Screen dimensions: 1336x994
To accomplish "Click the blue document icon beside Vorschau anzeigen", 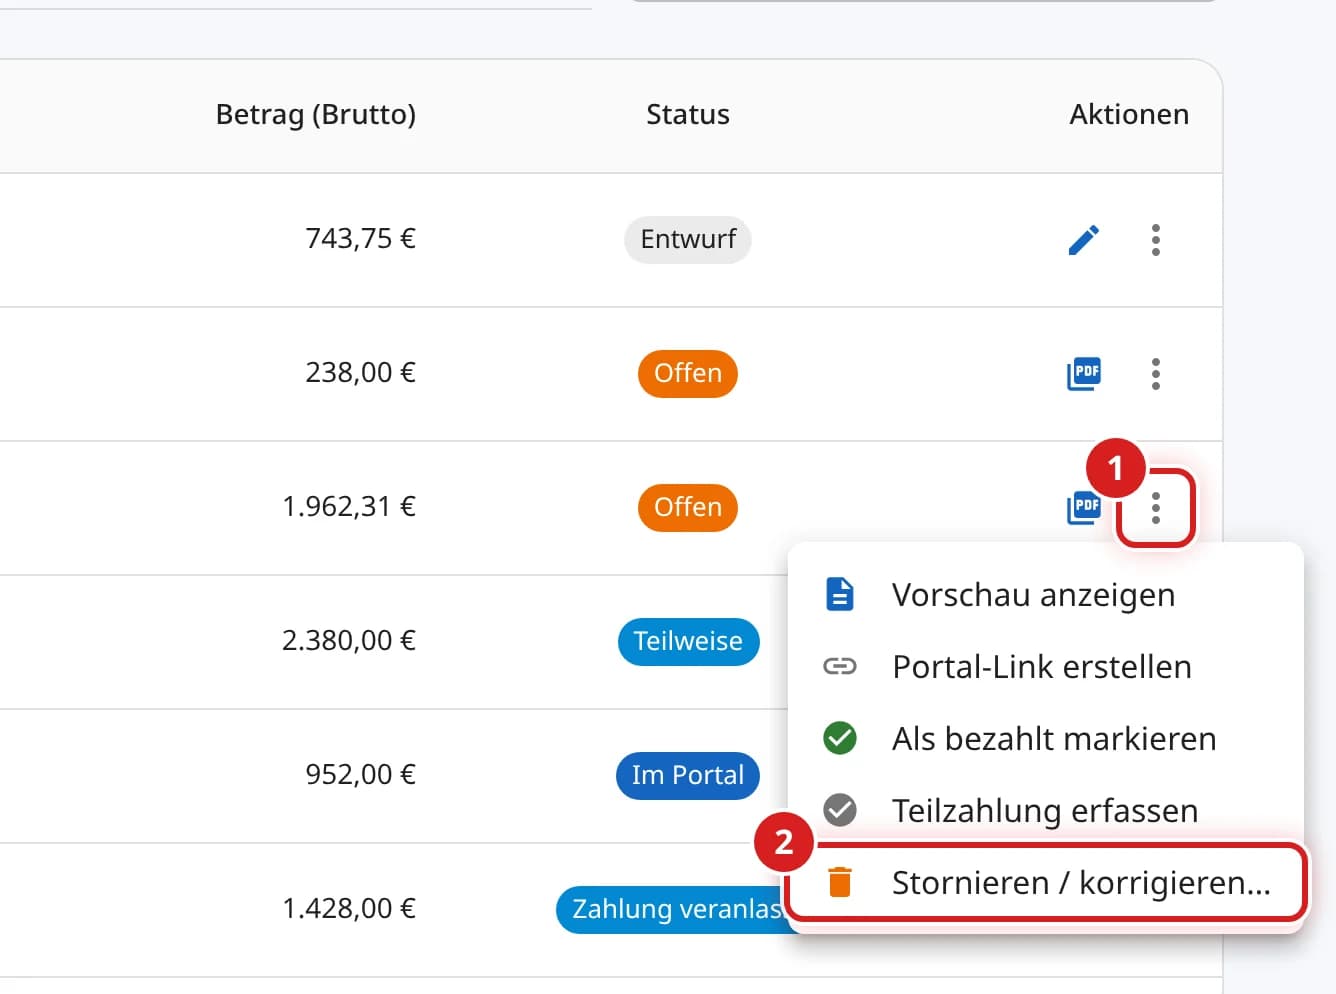I will [840, 595].
